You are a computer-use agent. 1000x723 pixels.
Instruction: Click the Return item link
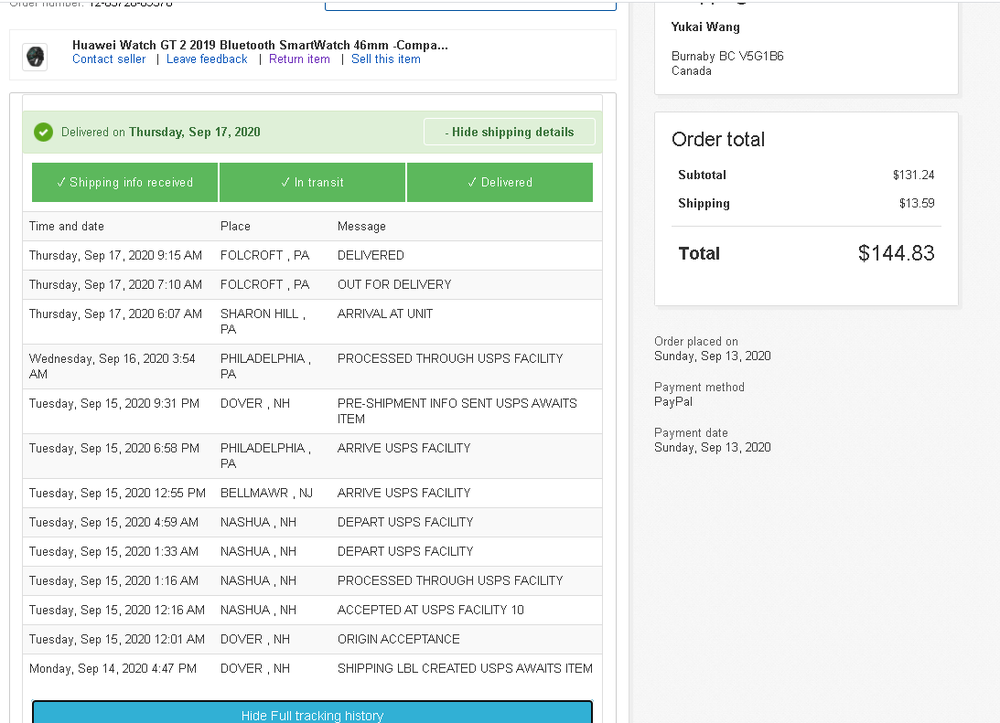299,59
